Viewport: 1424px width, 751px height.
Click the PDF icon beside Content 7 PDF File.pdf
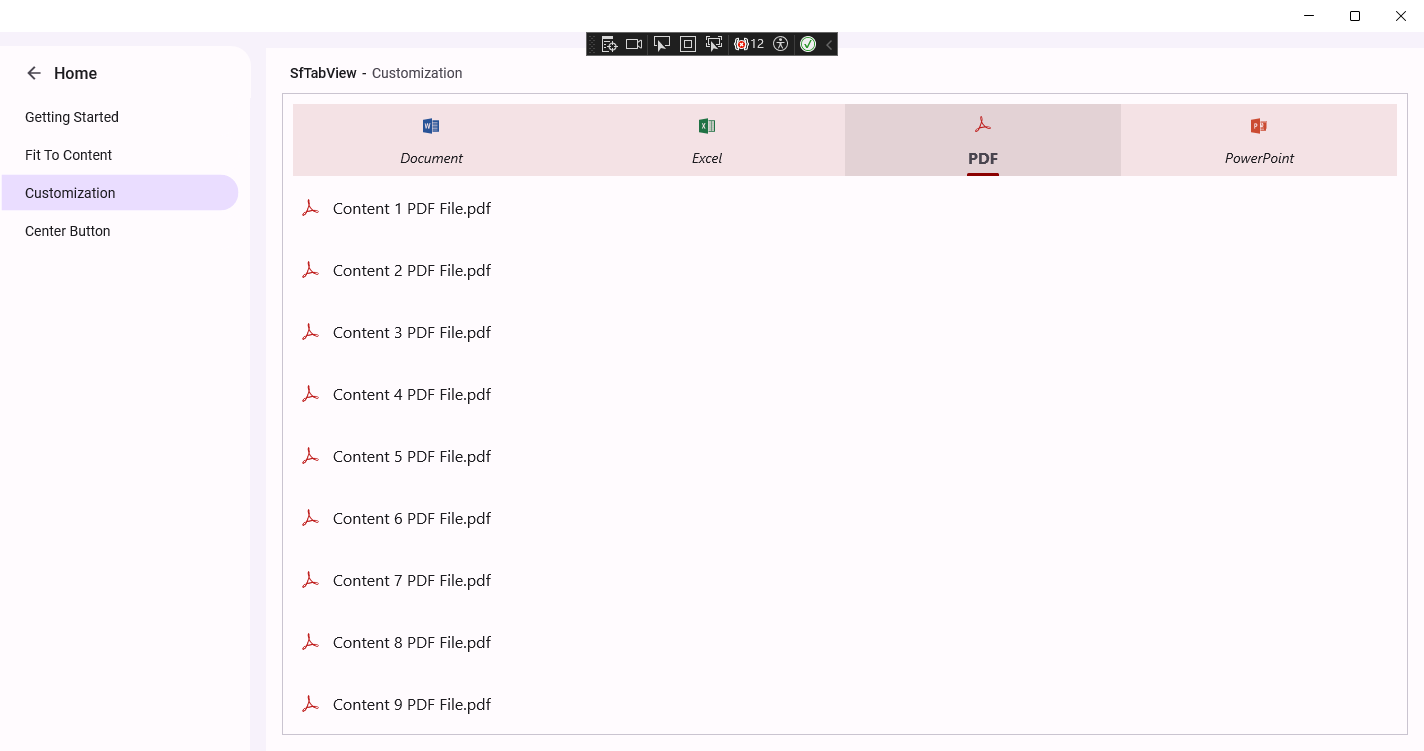[x=311, y=580]
